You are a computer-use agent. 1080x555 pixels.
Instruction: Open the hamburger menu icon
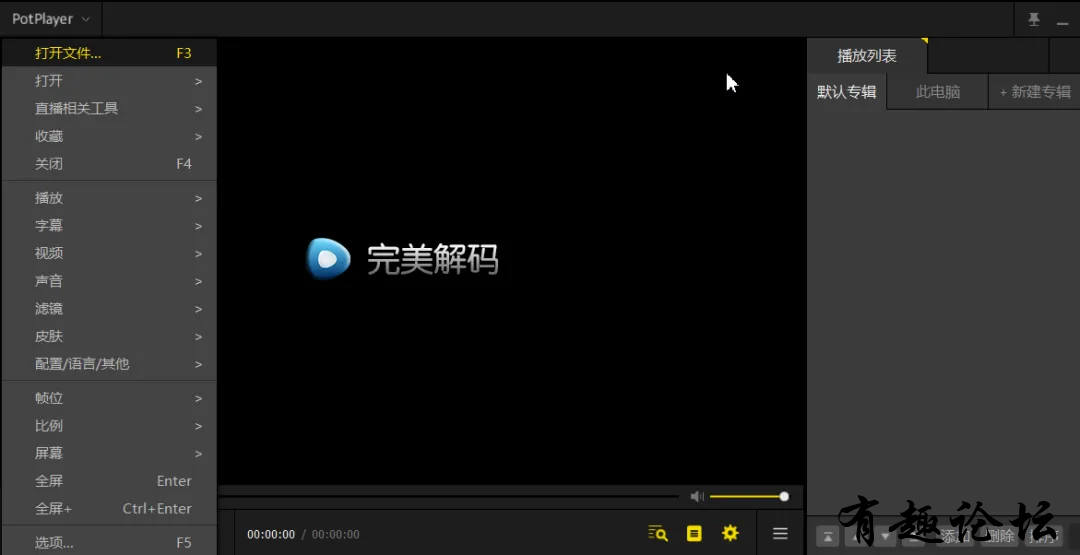pos(780,533)
